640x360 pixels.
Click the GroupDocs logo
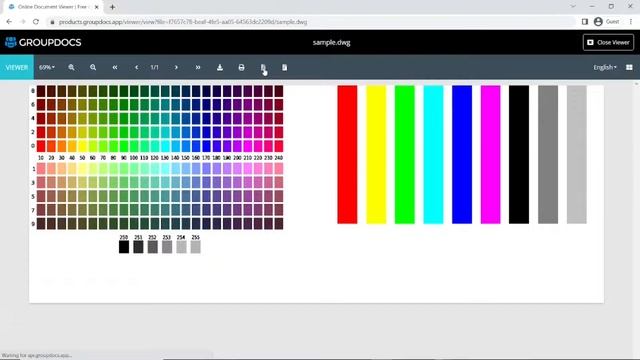point(43,42)
